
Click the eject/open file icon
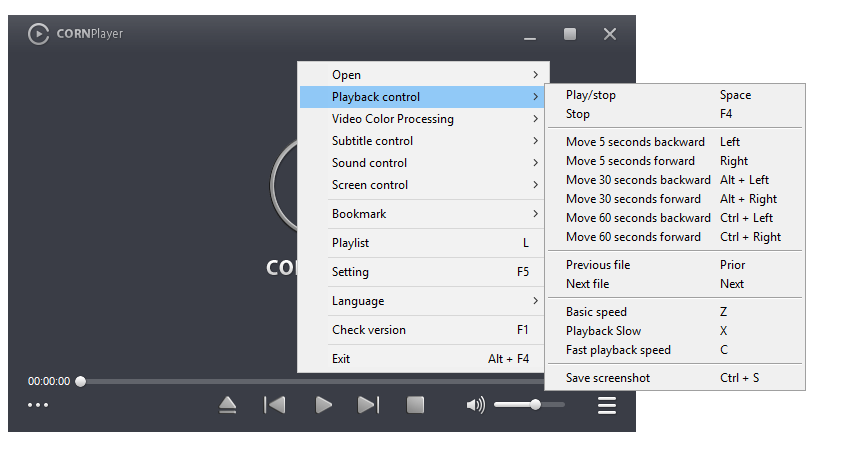[x=228, y=405]
